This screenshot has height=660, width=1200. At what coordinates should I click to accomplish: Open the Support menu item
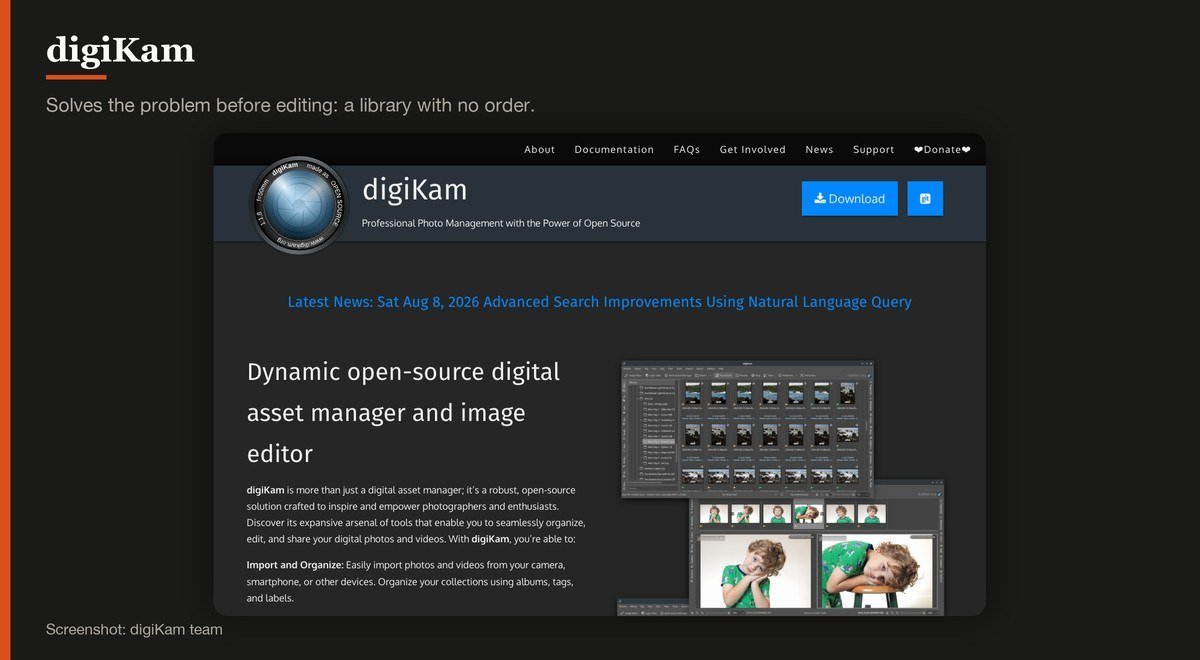pos(873,150)
